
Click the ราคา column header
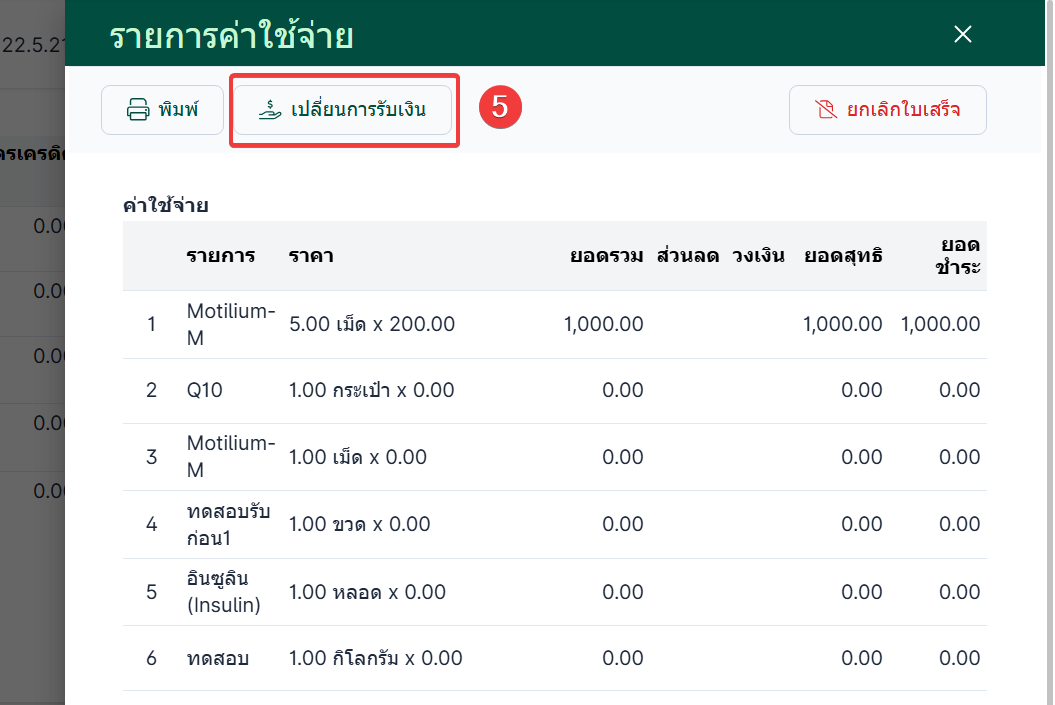click(311, 256)
